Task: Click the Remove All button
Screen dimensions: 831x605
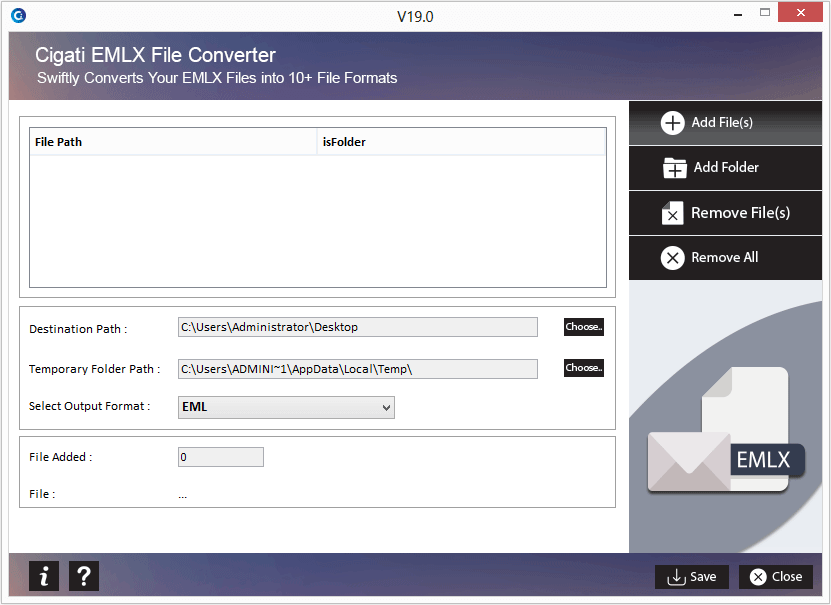Action: point(725,258)
